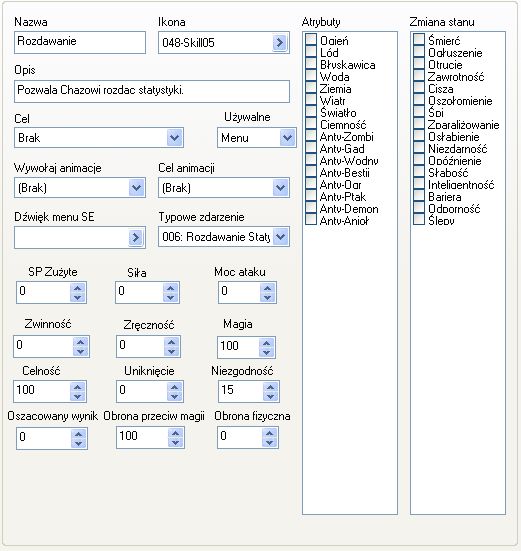Check the Ciemność attribute
Screen dimensions: 521x551
pyautogui.click(x=311, y=123)
